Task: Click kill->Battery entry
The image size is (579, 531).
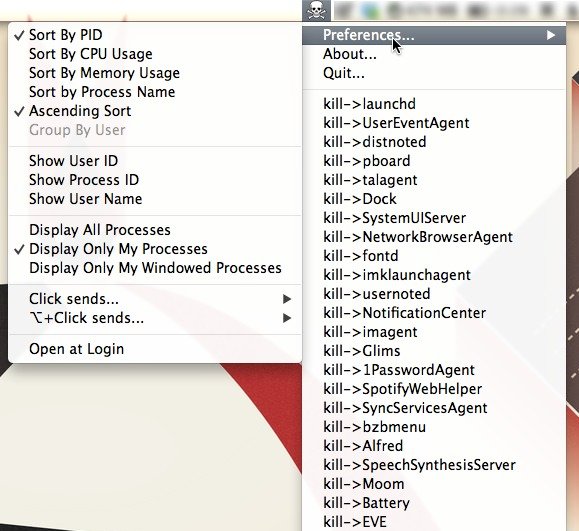Action: point(434,503)
